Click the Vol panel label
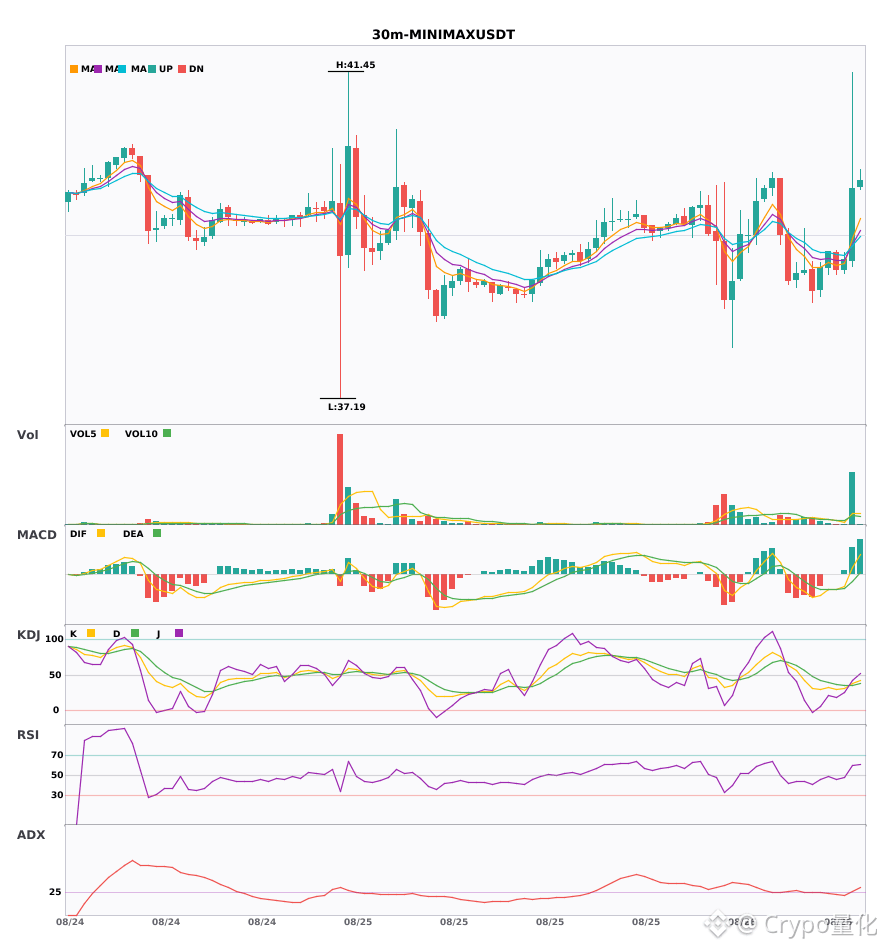This screenshot has width=885, height=950. 27,435
